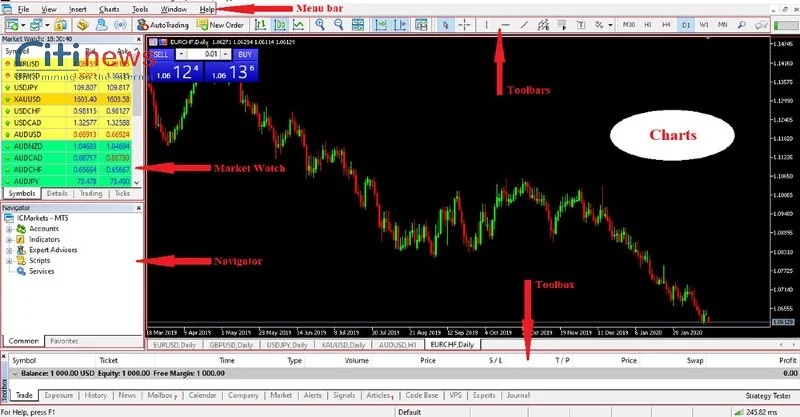Activate the standard cursor tool
Screen dimensions: 800x417
click(x=445, y=24)
